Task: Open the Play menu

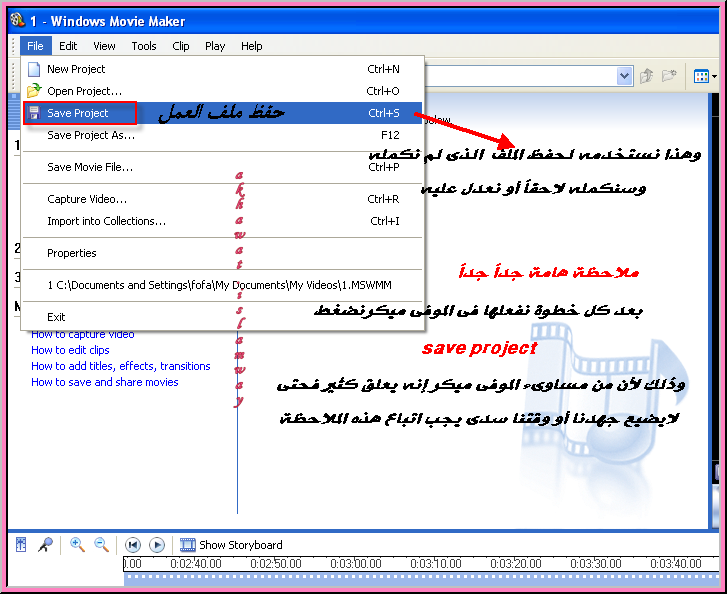Action: [x=215, y=46]
